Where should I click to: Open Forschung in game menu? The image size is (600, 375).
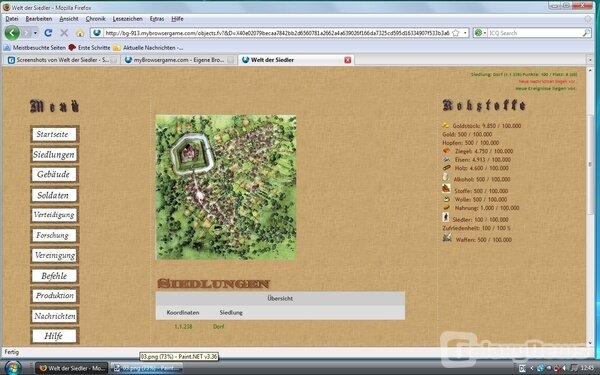pos(54,235)
